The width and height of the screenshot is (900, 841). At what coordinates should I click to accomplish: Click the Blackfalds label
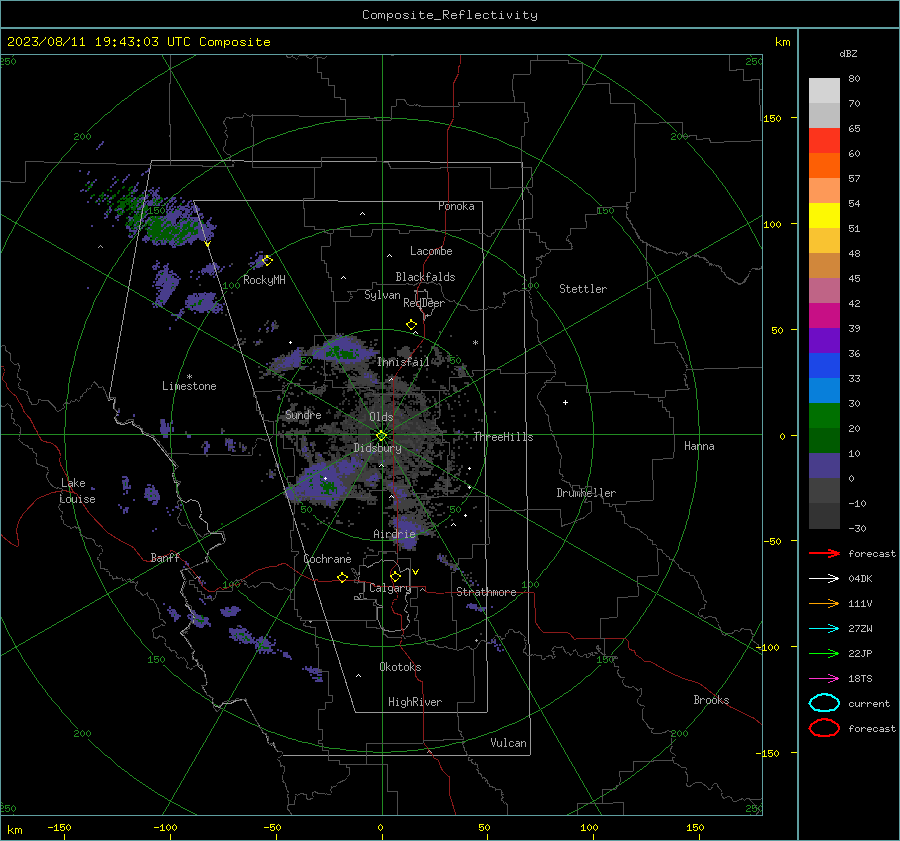tap(425, 277)
